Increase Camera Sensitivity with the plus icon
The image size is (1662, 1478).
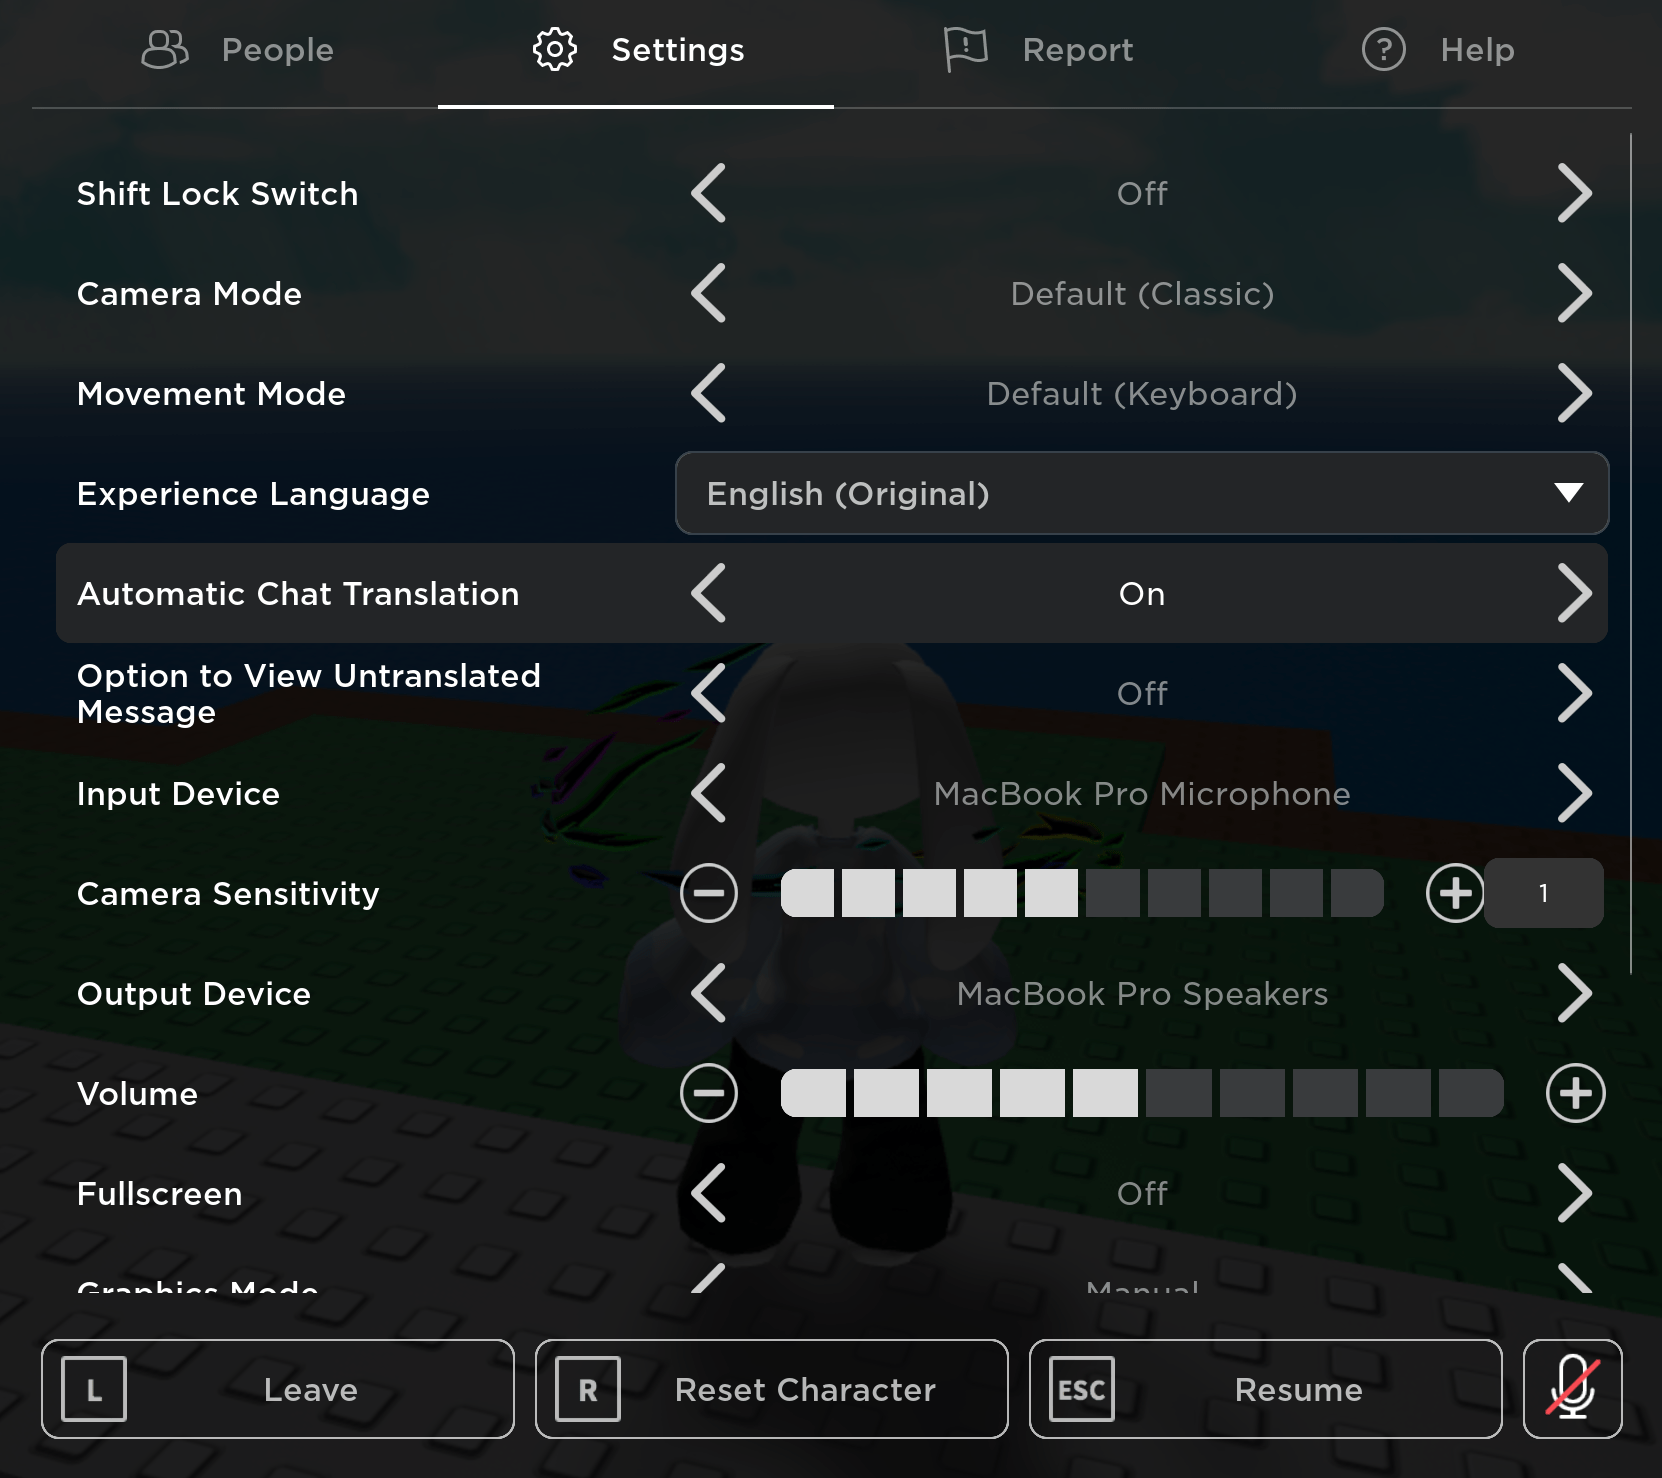1456,893
